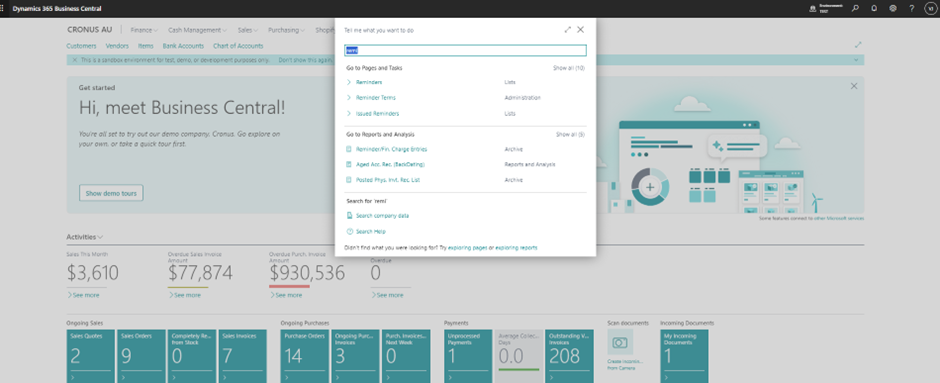940x383 pixels.
Task: Open the Sales Quotes tile
Action: pos(91,356)
